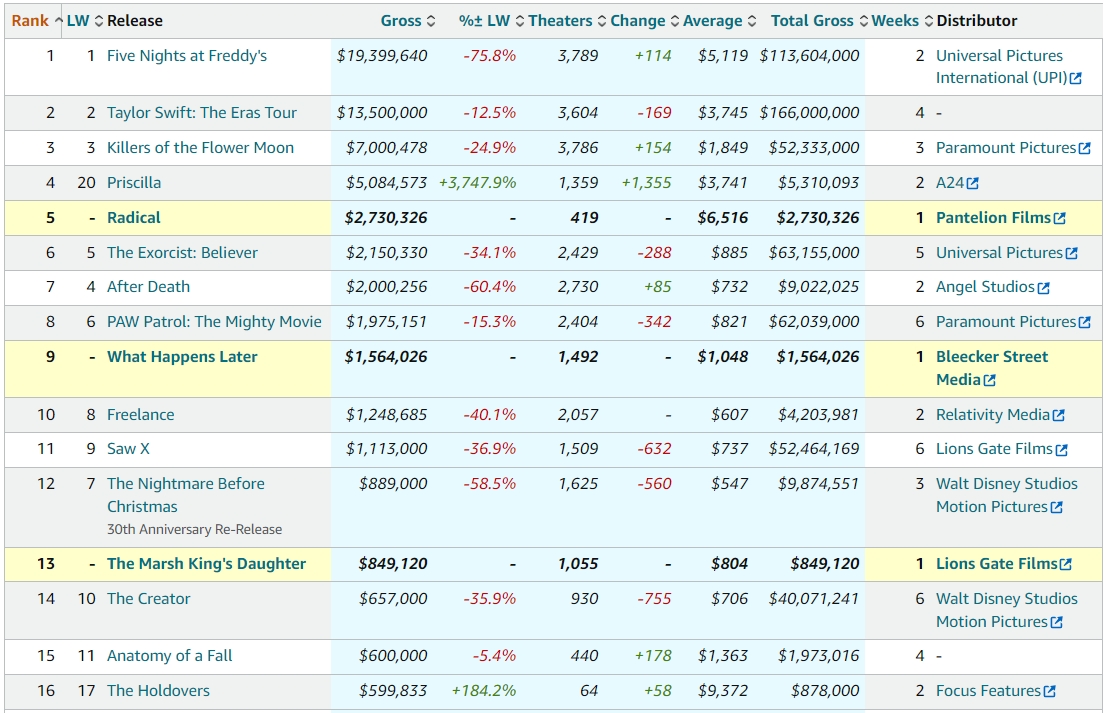Click the external link icon next to Relativity Media
This screenshot has width=1109, height=713.
click(1059, 415)
